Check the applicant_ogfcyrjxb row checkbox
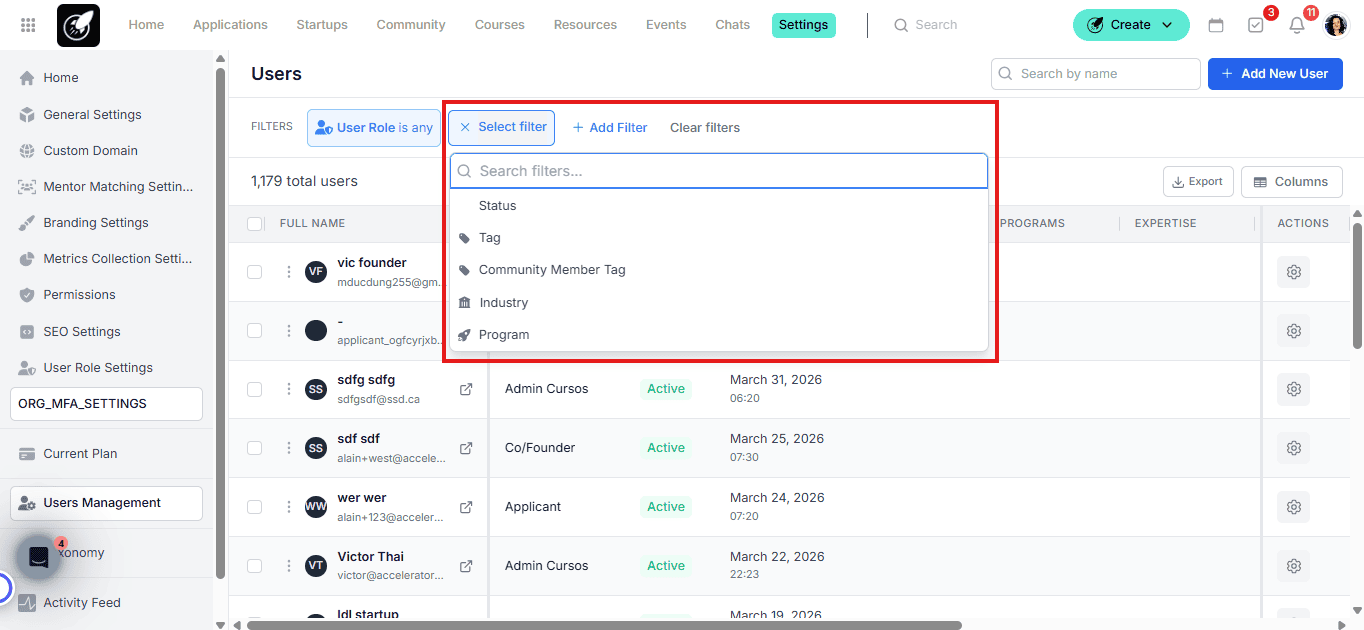 click(x=255, y=330)
